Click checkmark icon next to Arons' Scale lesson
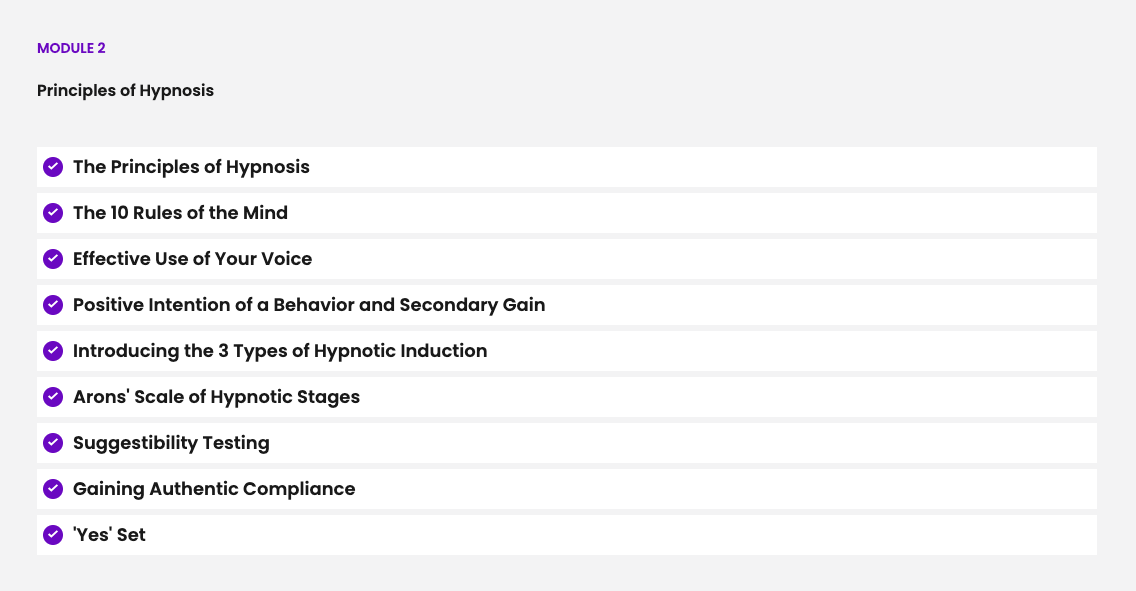The height and width of the screenshot is (591, 1136). (53, 397)
